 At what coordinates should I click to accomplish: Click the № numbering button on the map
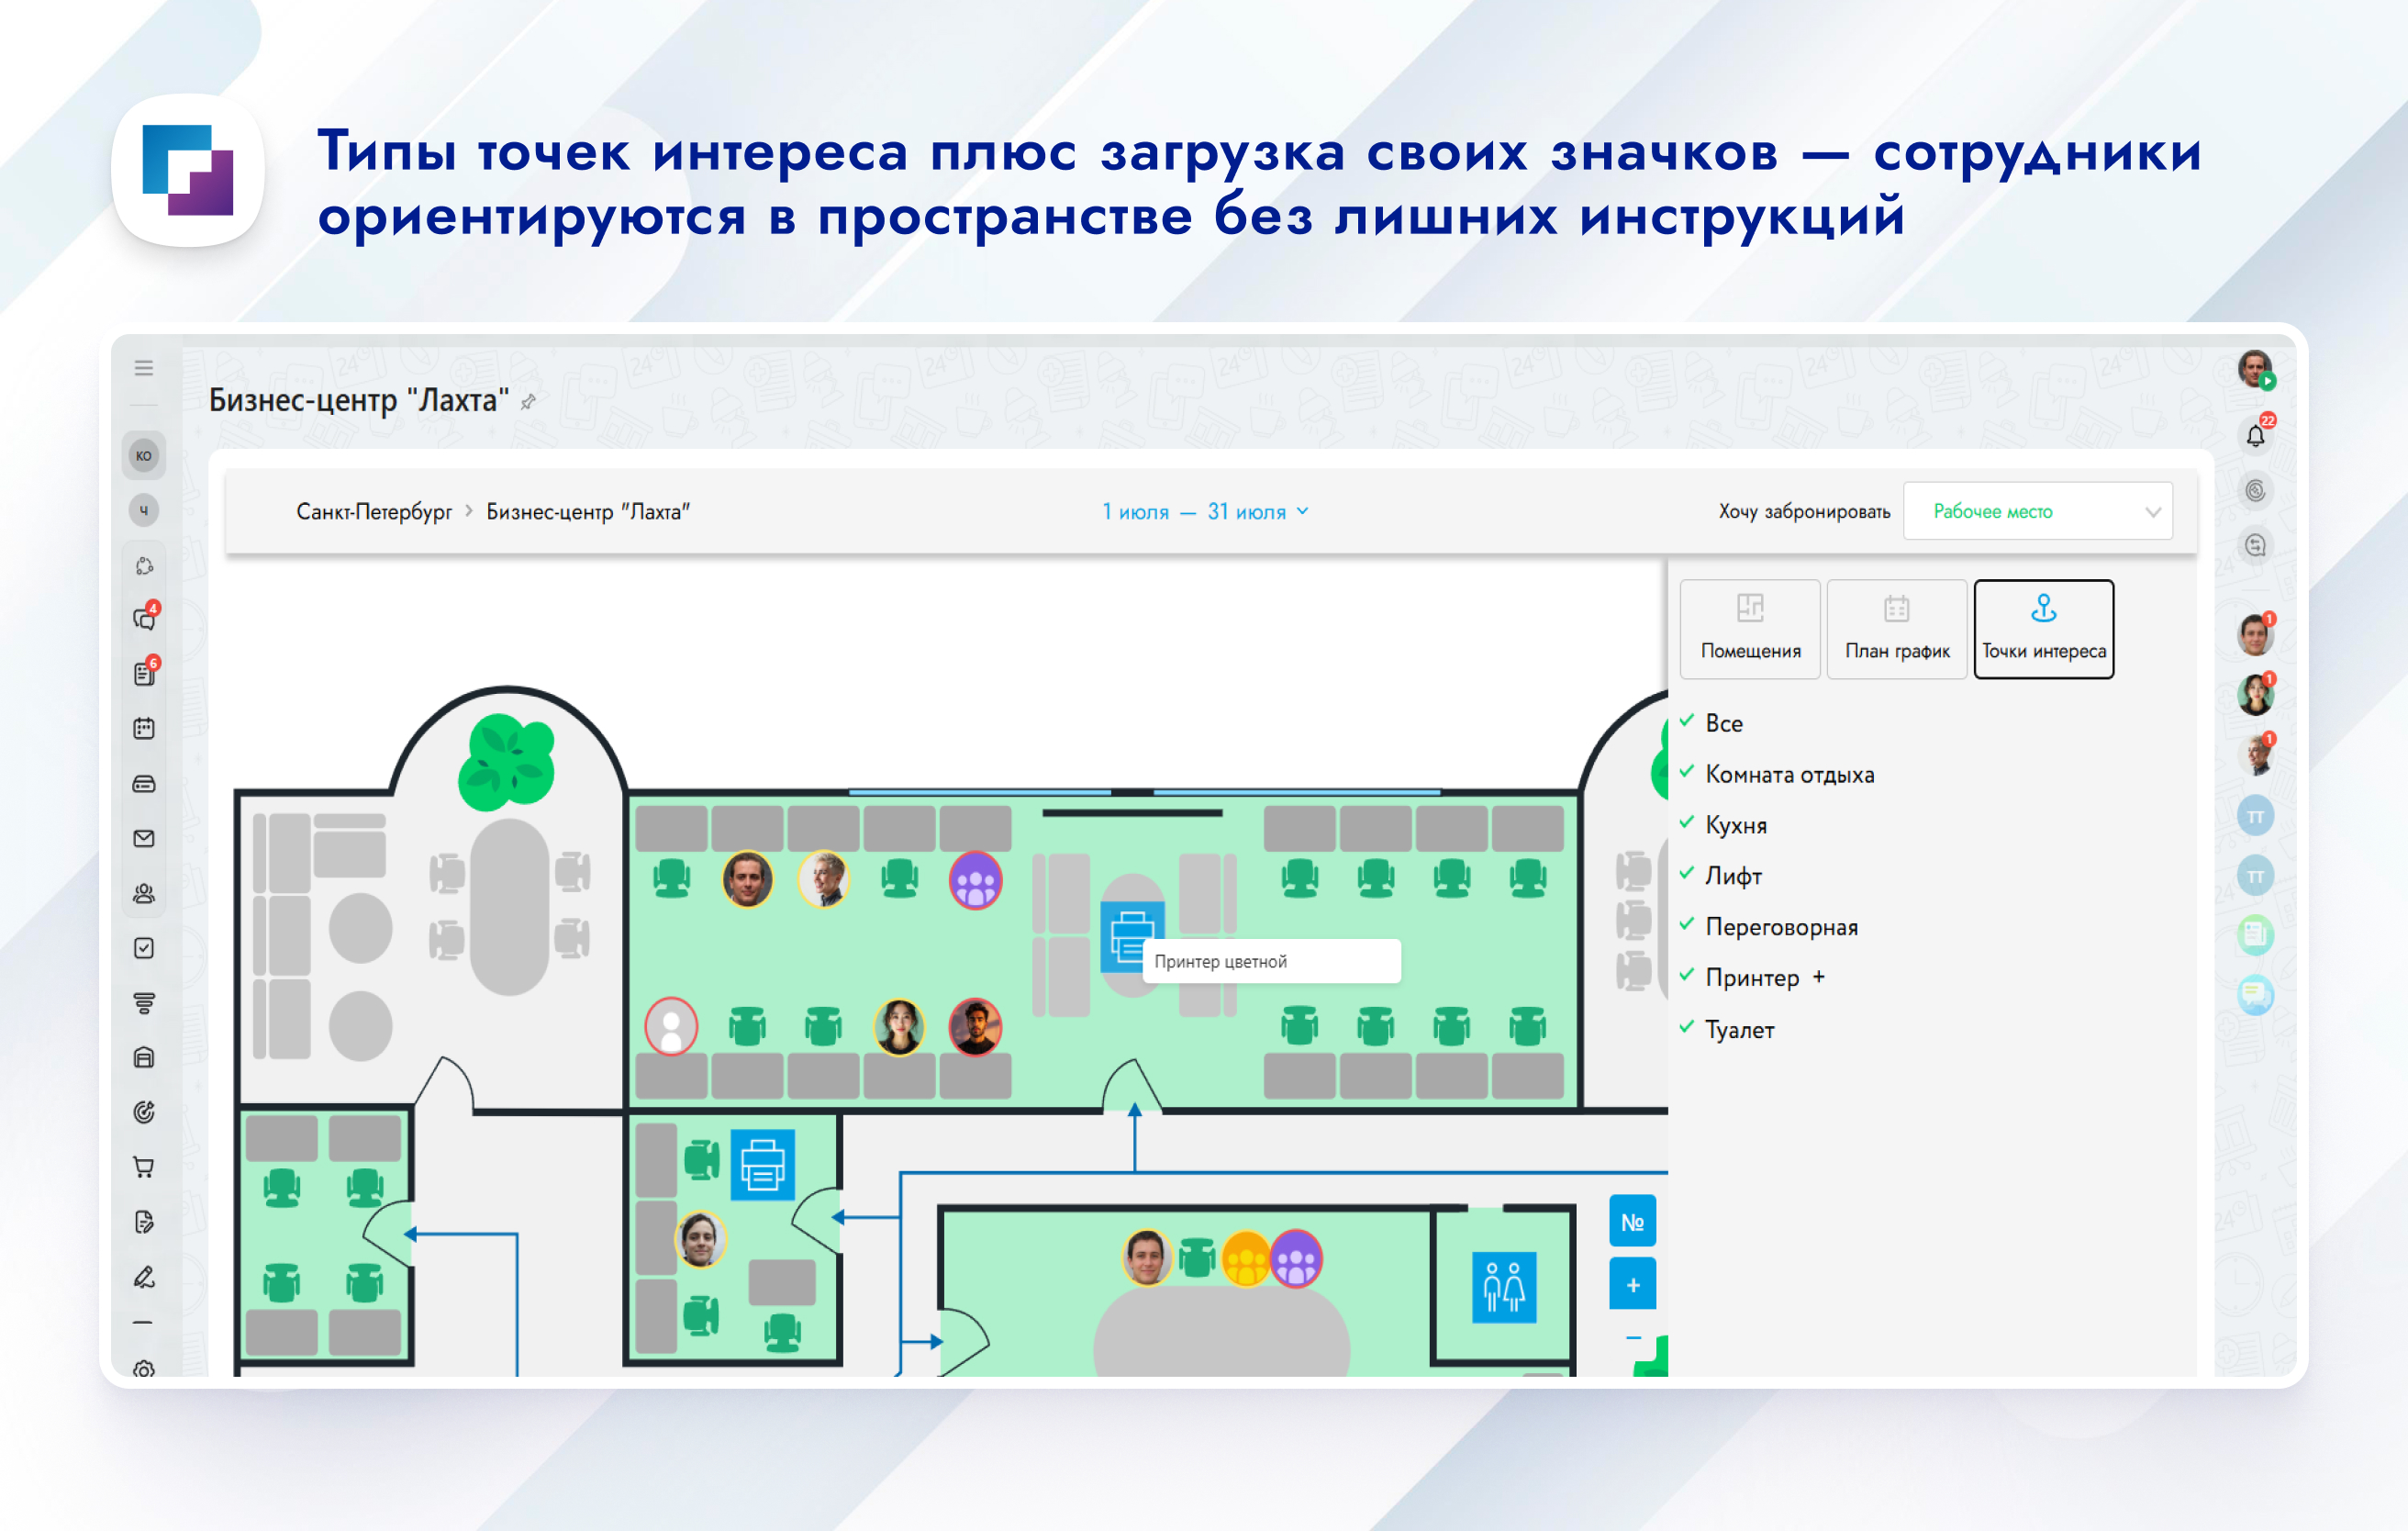(x=1632, y=1221)
